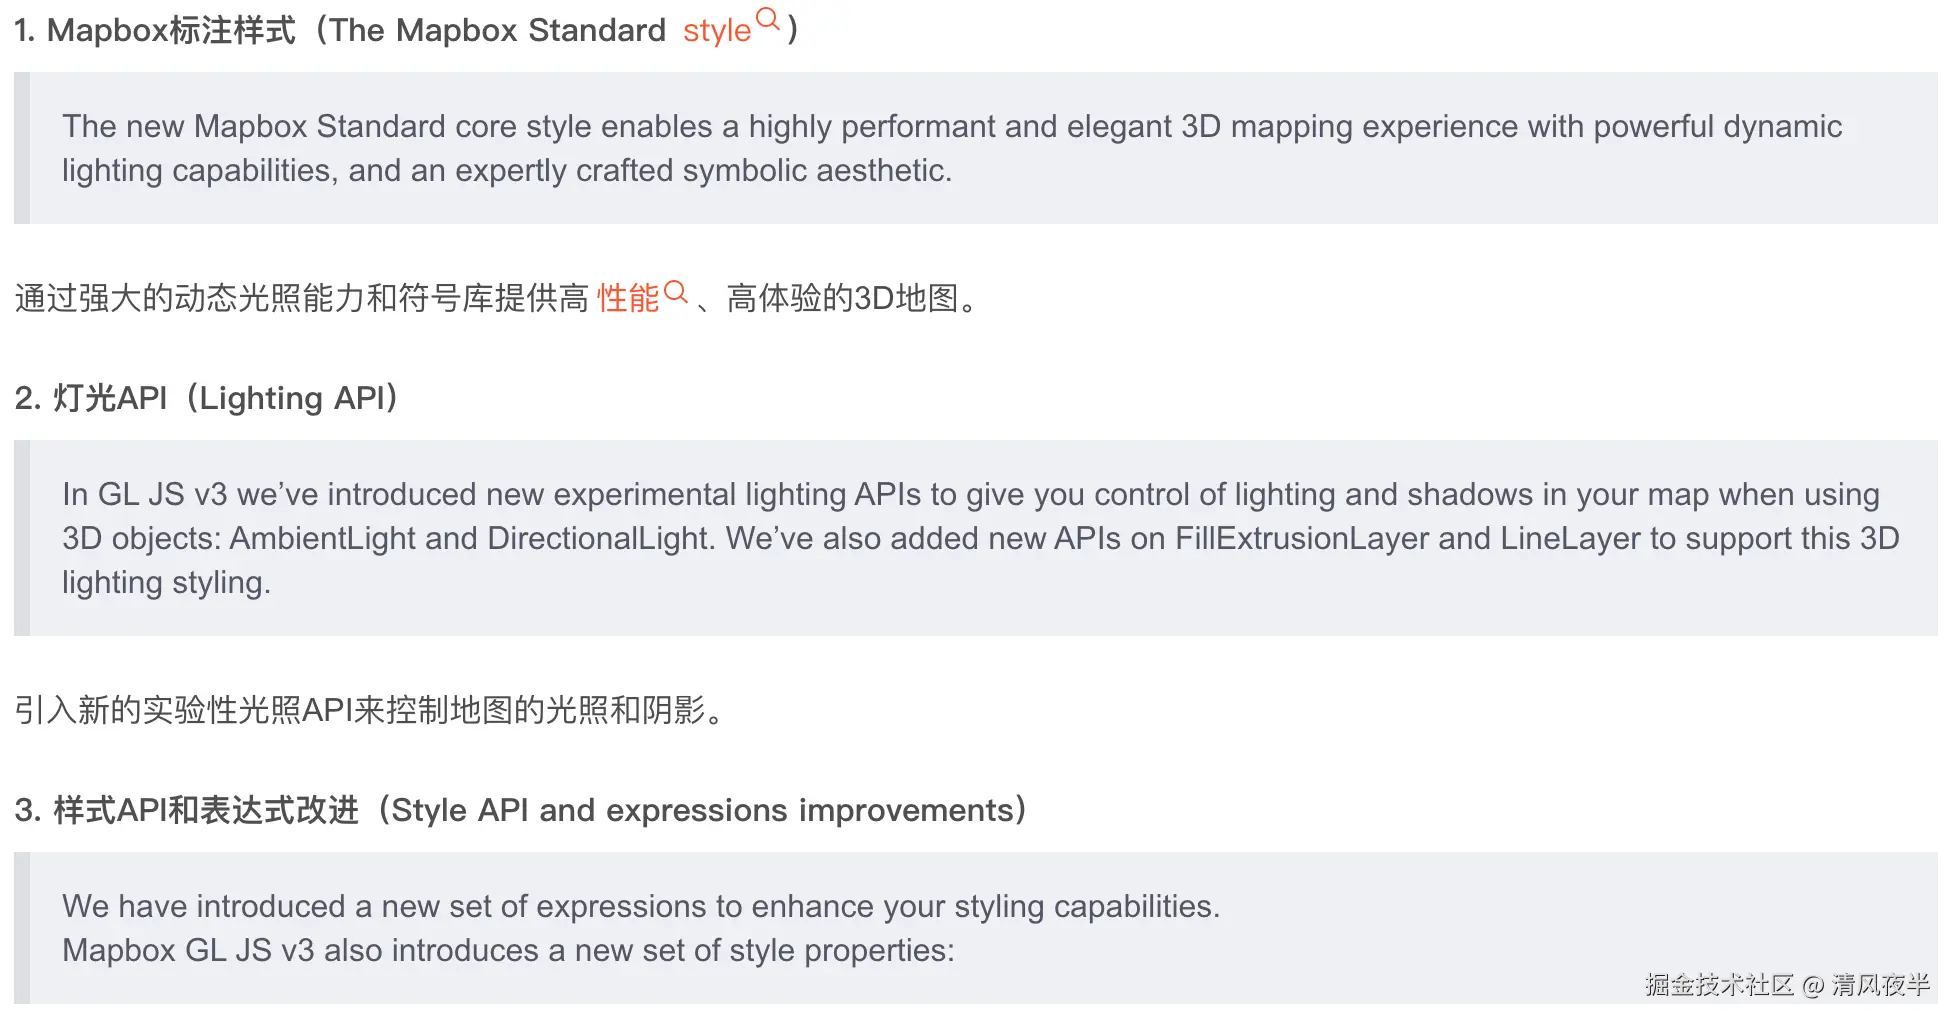The height and width of the screenshot is (1026, 1958).
Task: Open the orange "style" keyword link
Action: tap(717, 31)
